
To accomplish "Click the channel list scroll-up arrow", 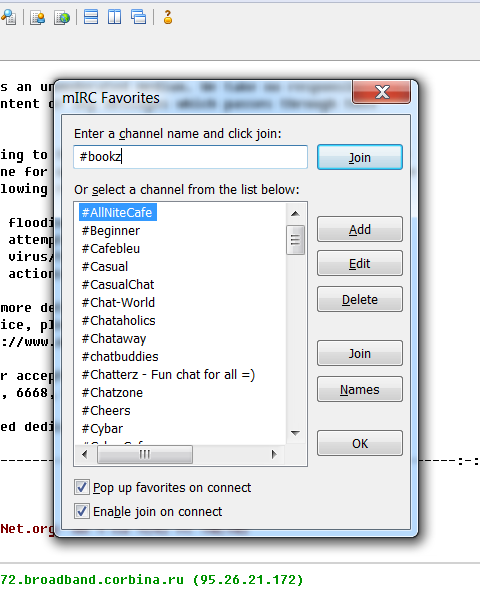I will coord(295,213).
